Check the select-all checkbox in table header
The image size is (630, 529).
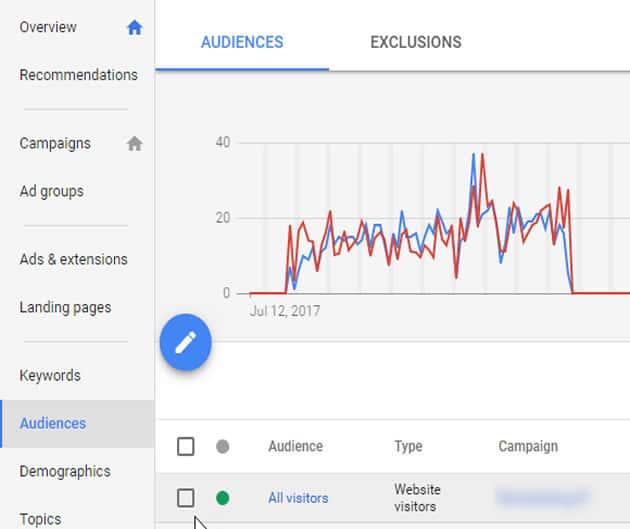[186, 446]
